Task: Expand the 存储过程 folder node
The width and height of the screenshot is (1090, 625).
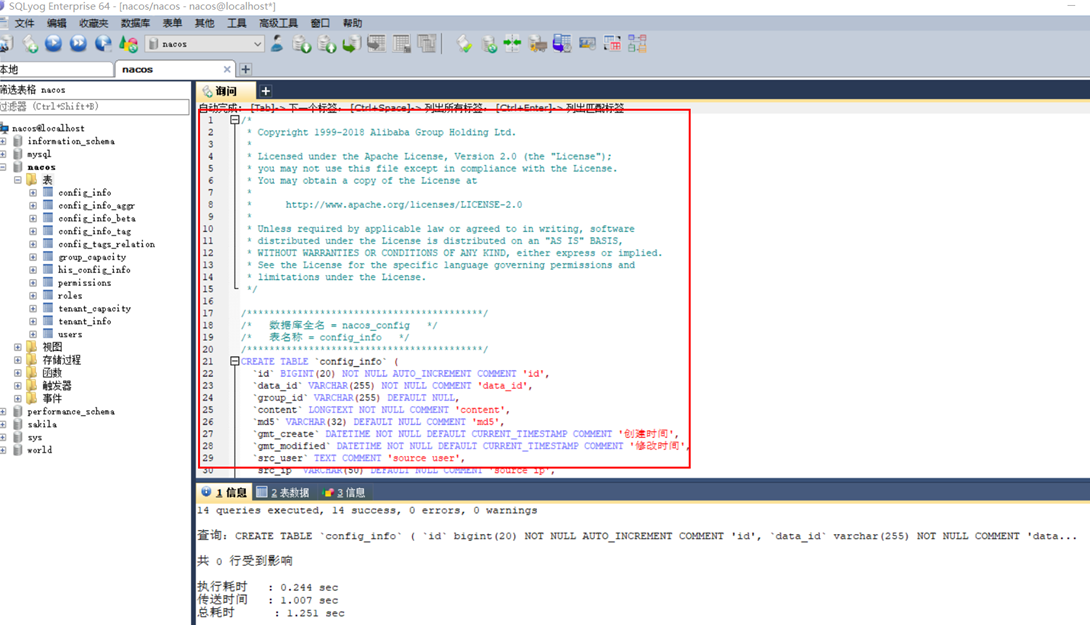Action: (x=18, y=360)
